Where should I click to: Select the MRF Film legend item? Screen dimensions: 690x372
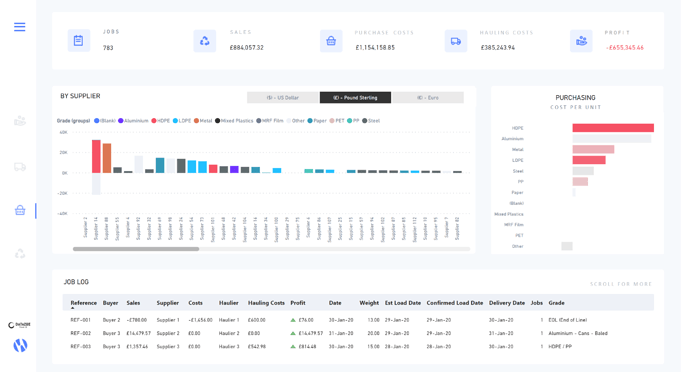tap(270, 121)
